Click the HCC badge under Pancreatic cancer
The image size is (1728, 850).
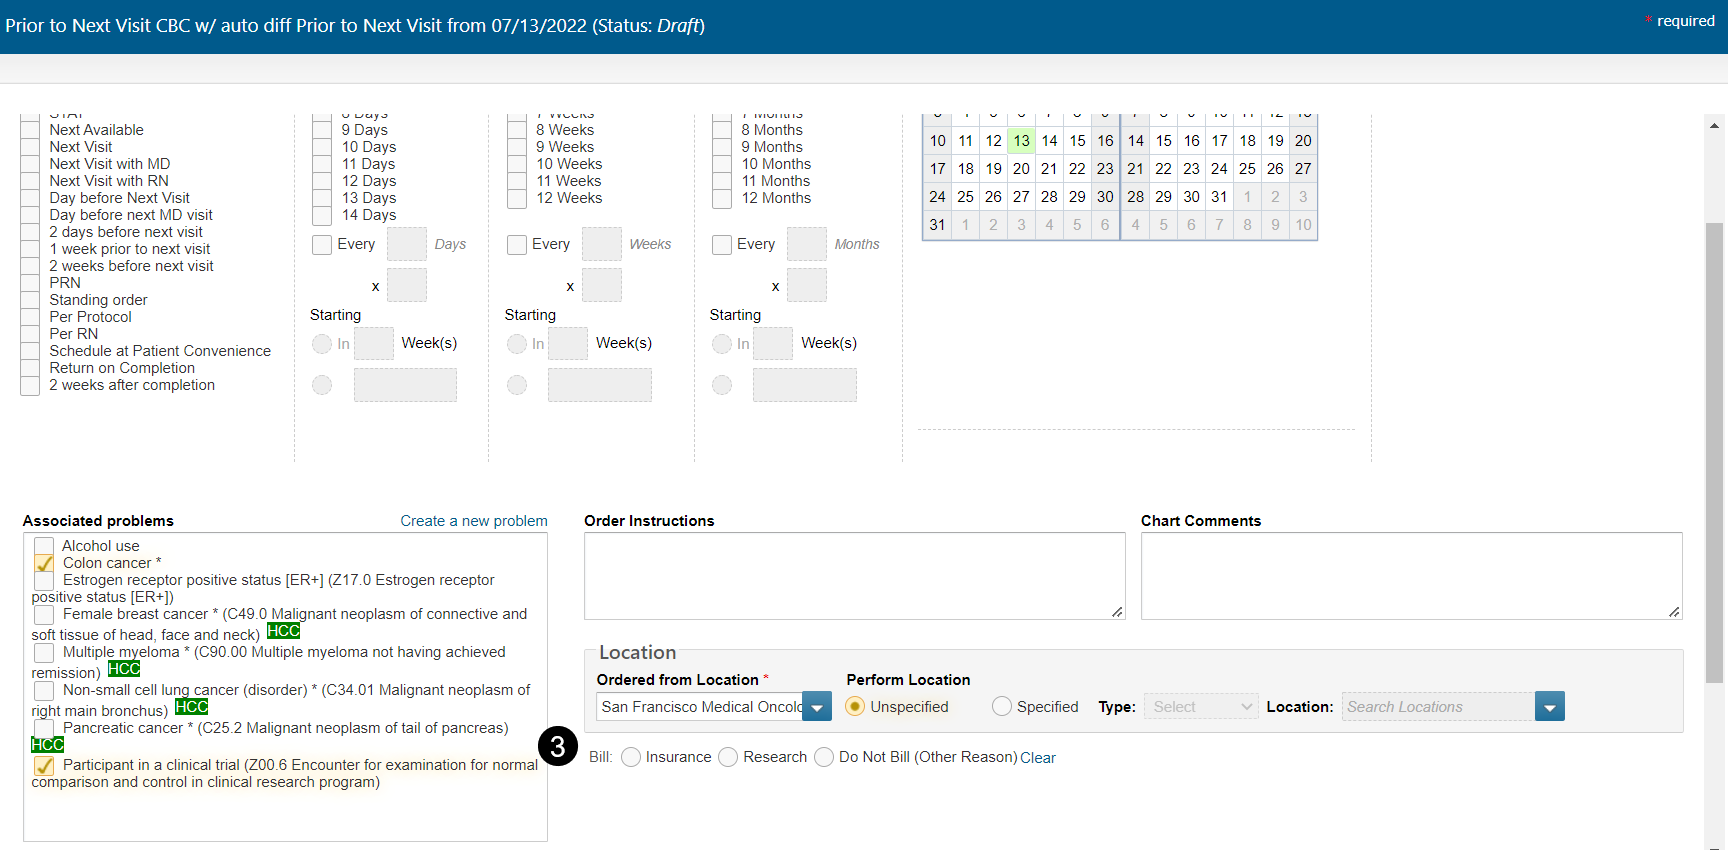click(x=47, y=745)
